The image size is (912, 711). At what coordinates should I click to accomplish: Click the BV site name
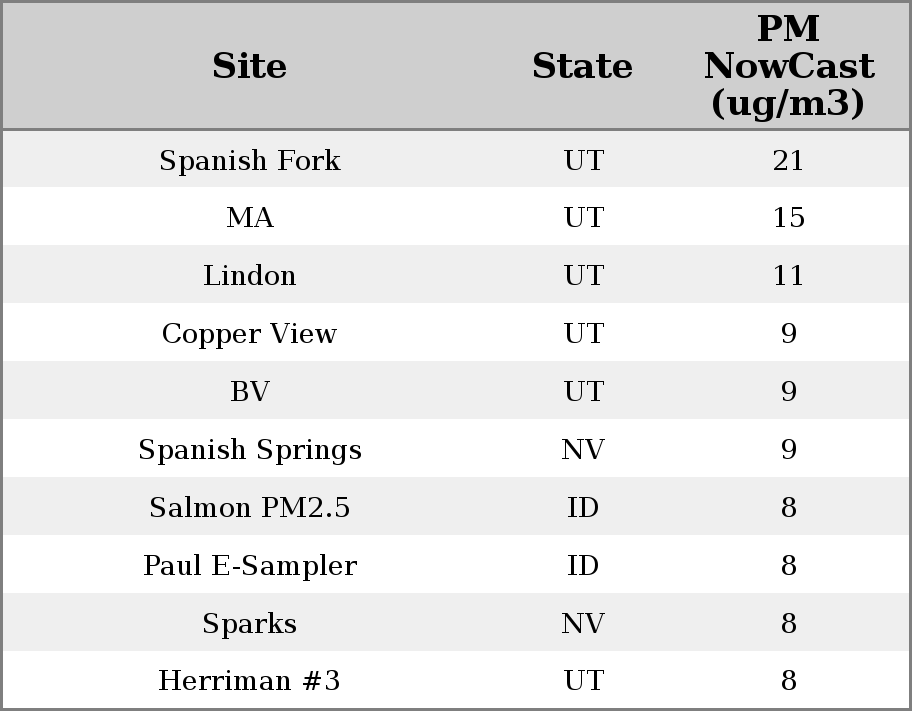(x=249, y=392)
